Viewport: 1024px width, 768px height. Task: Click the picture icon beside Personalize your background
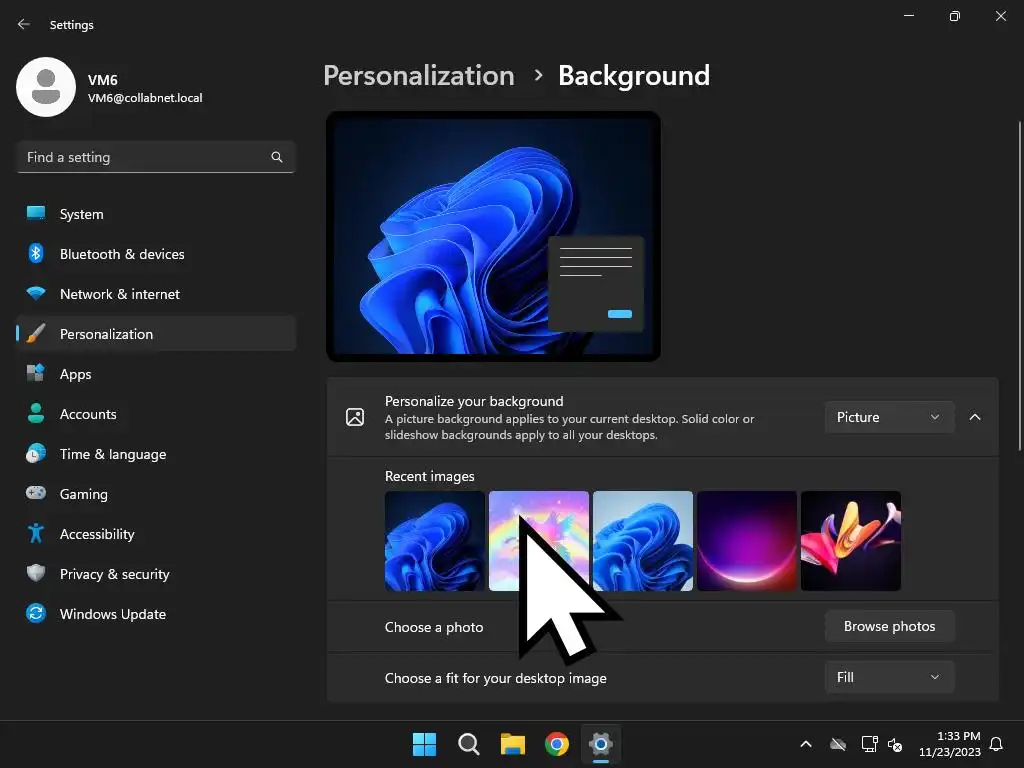(355, 417)
